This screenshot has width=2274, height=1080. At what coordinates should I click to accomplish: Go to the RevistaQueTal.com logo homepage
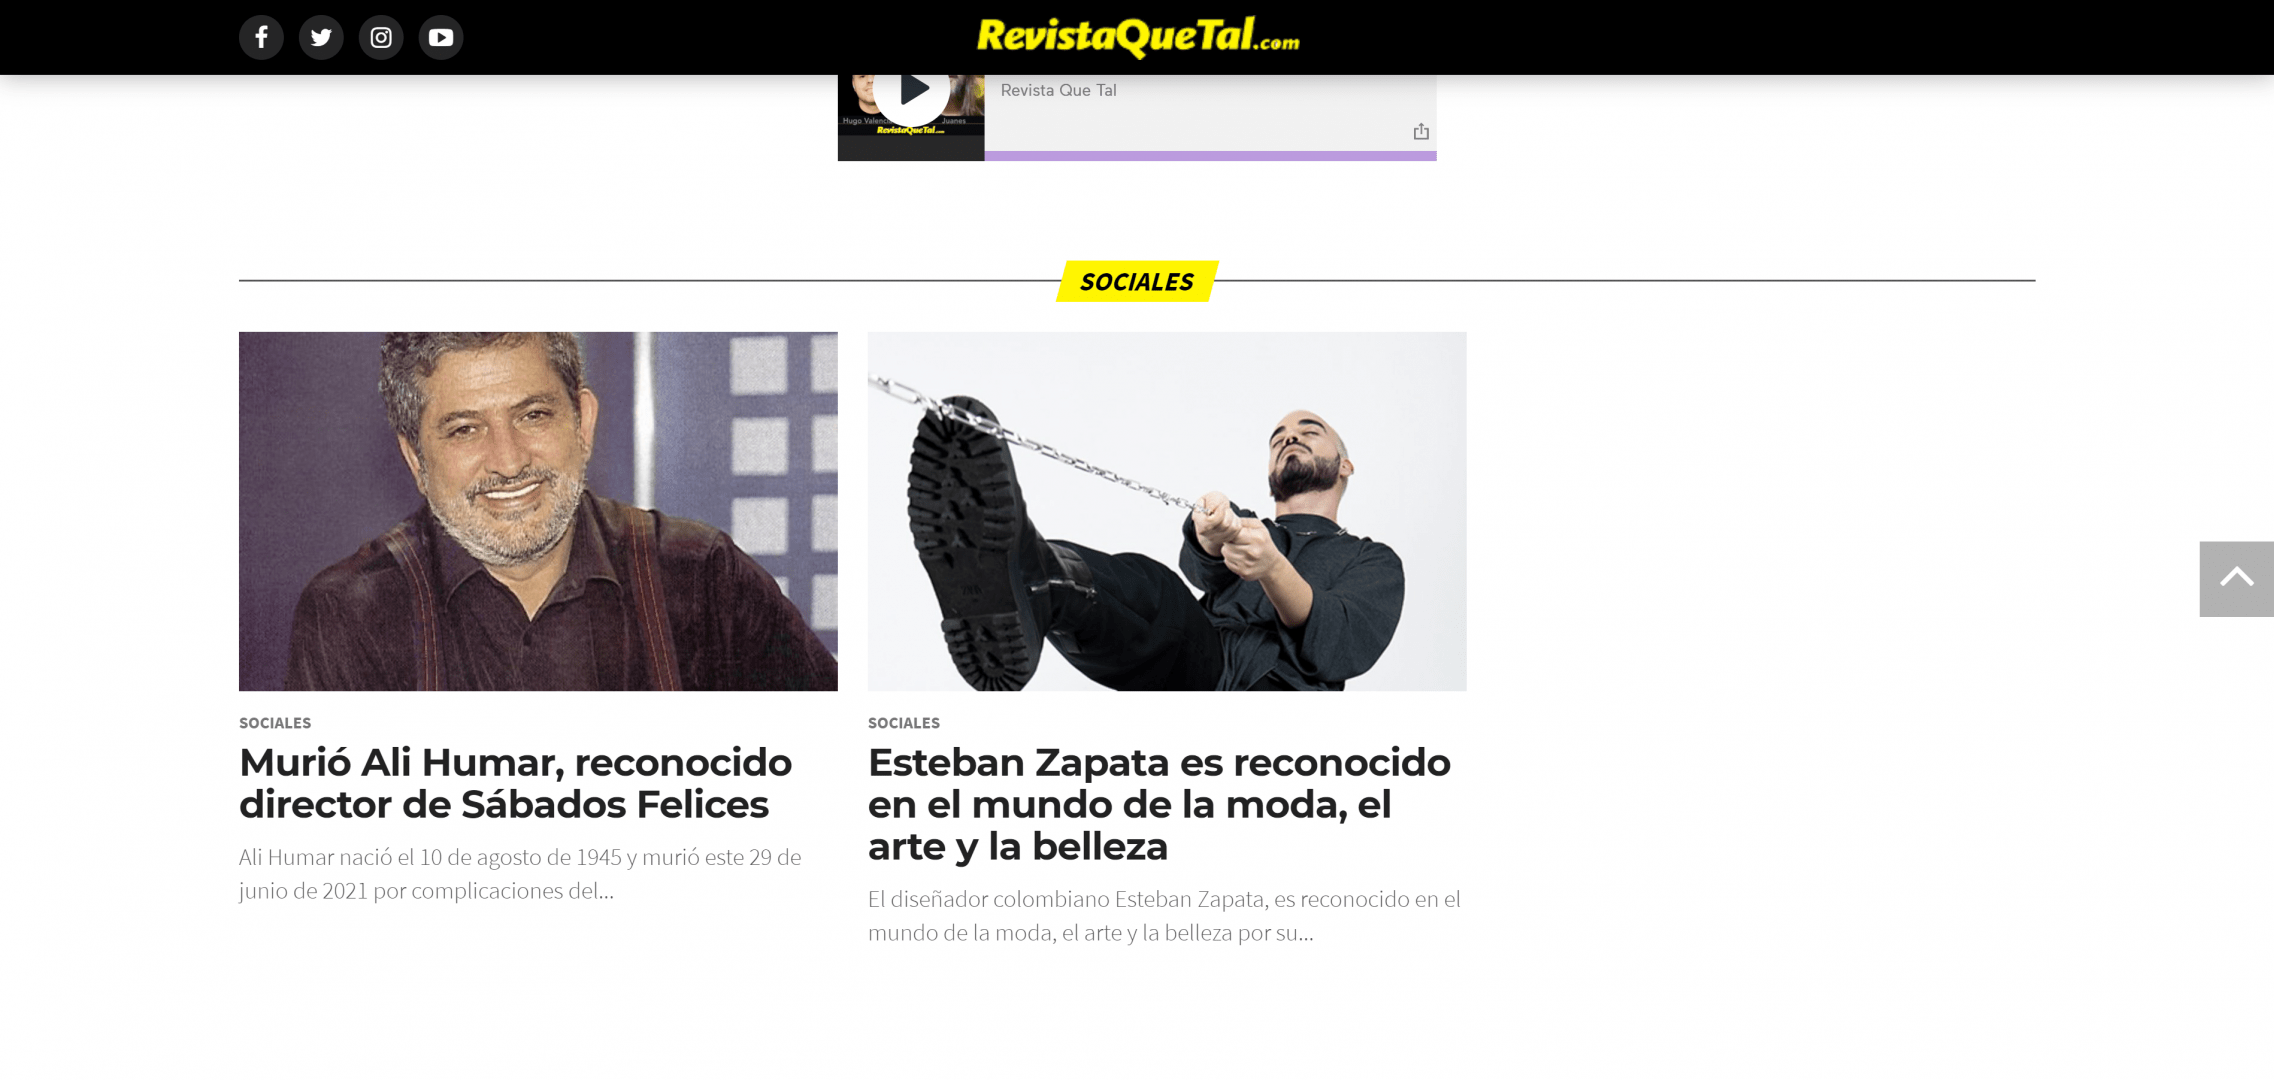click(1138, 37)
